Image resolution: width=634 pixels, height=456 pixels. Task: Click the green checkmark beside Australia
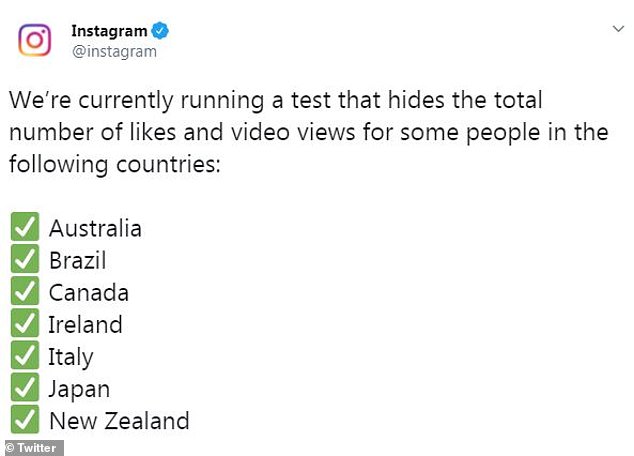click(x=26, y=228)
